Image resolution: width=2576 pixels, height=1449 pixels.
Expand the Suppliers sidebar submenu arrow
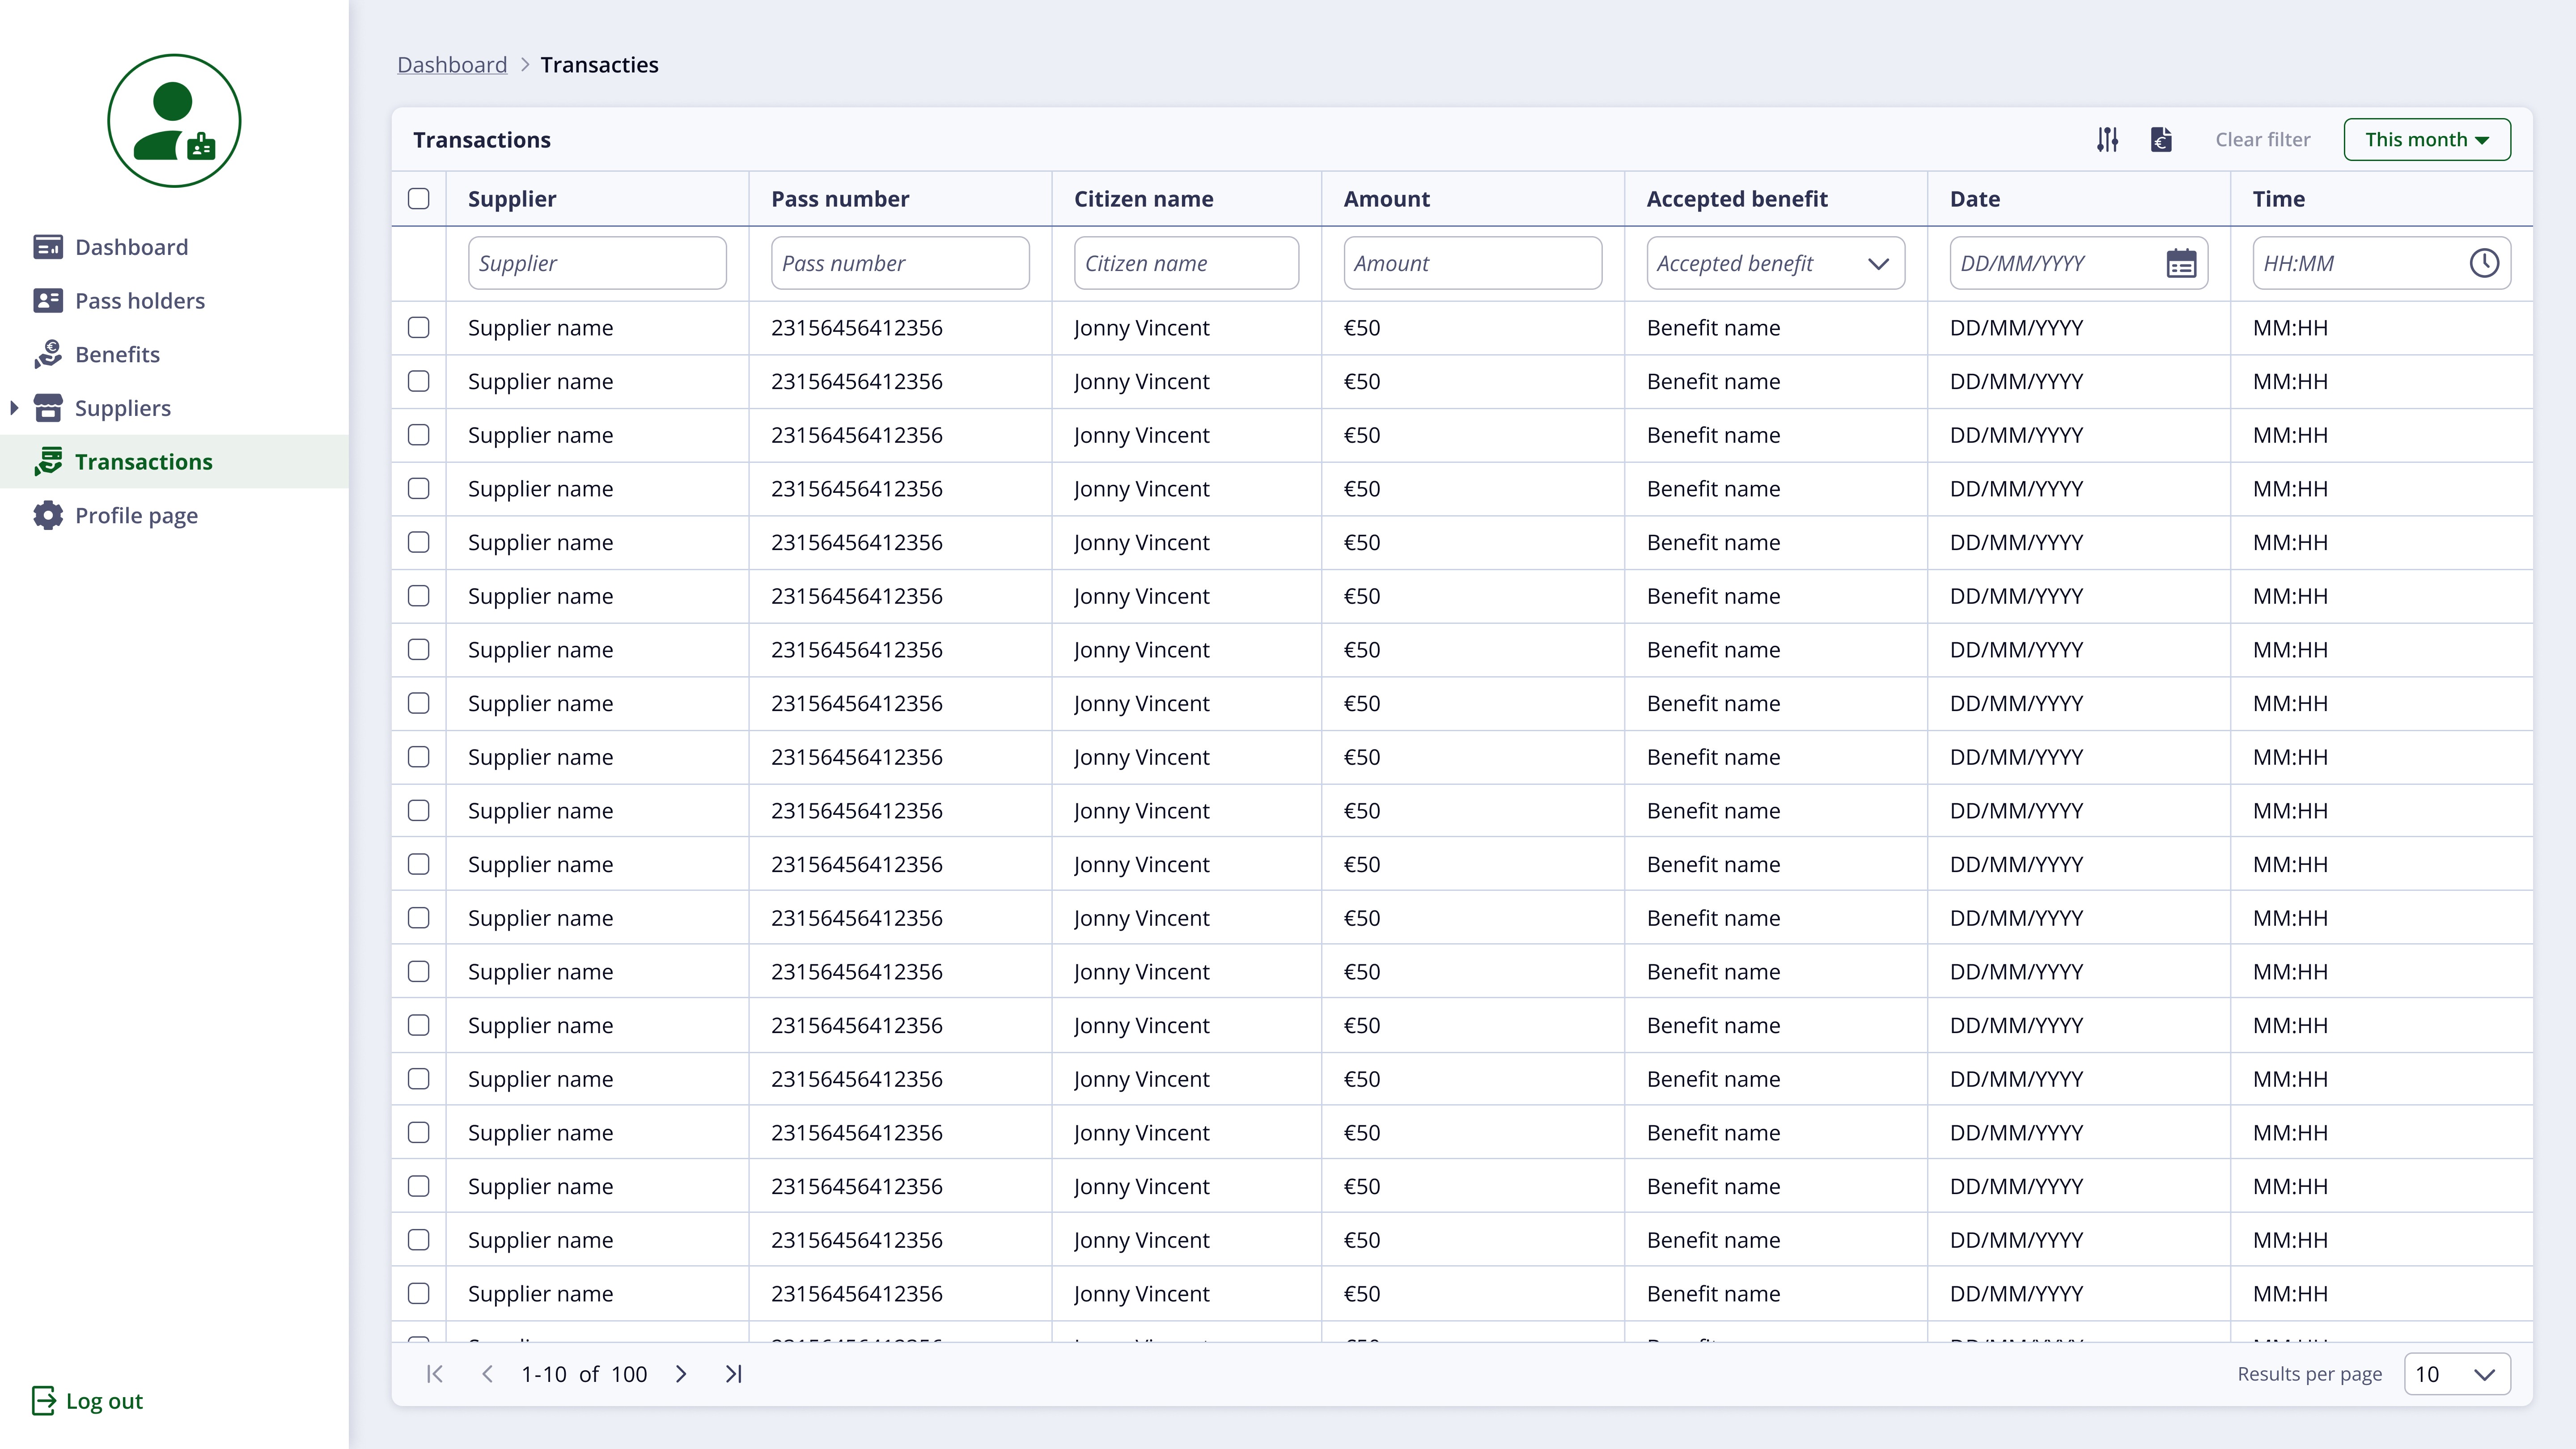[14, 408]
